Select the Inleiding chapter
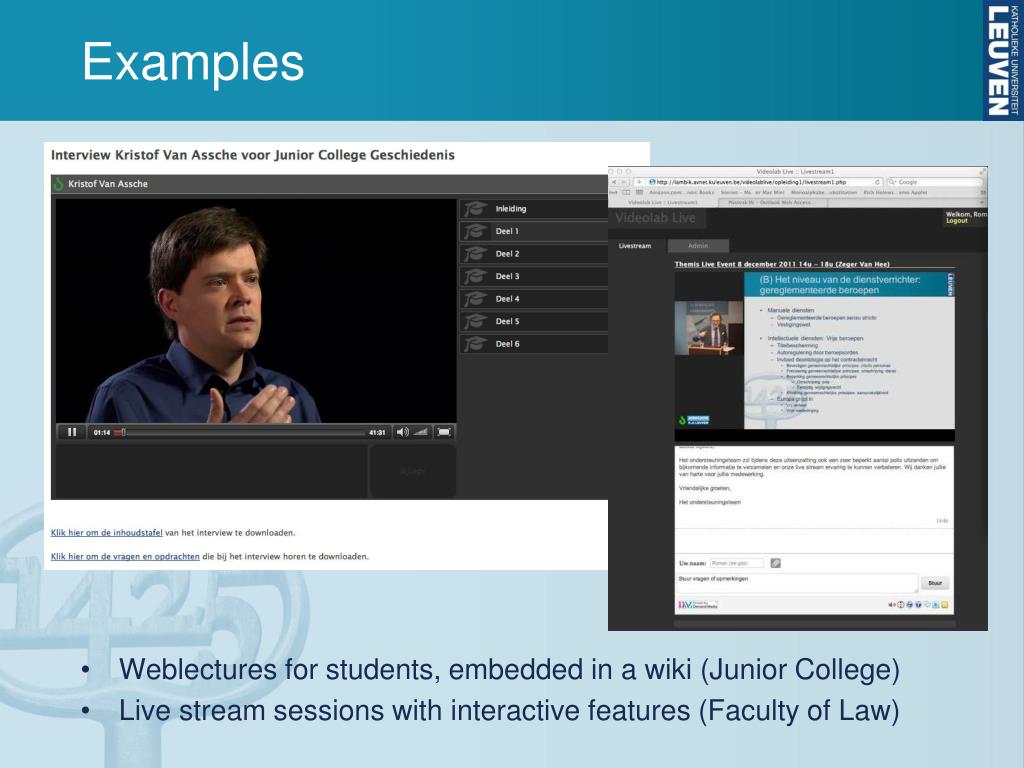Screen dimensions: 1024x768 coord(534,209)
